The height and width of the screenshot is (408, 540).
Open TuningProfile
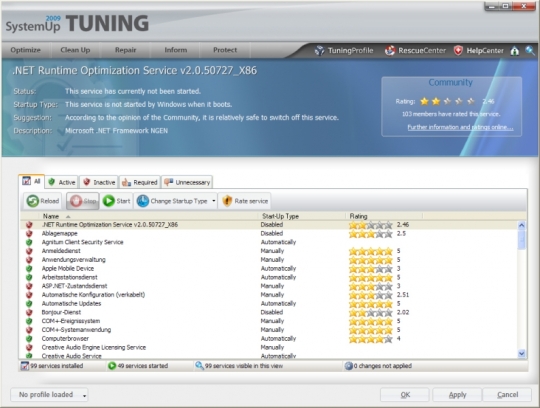coord(344,51)
